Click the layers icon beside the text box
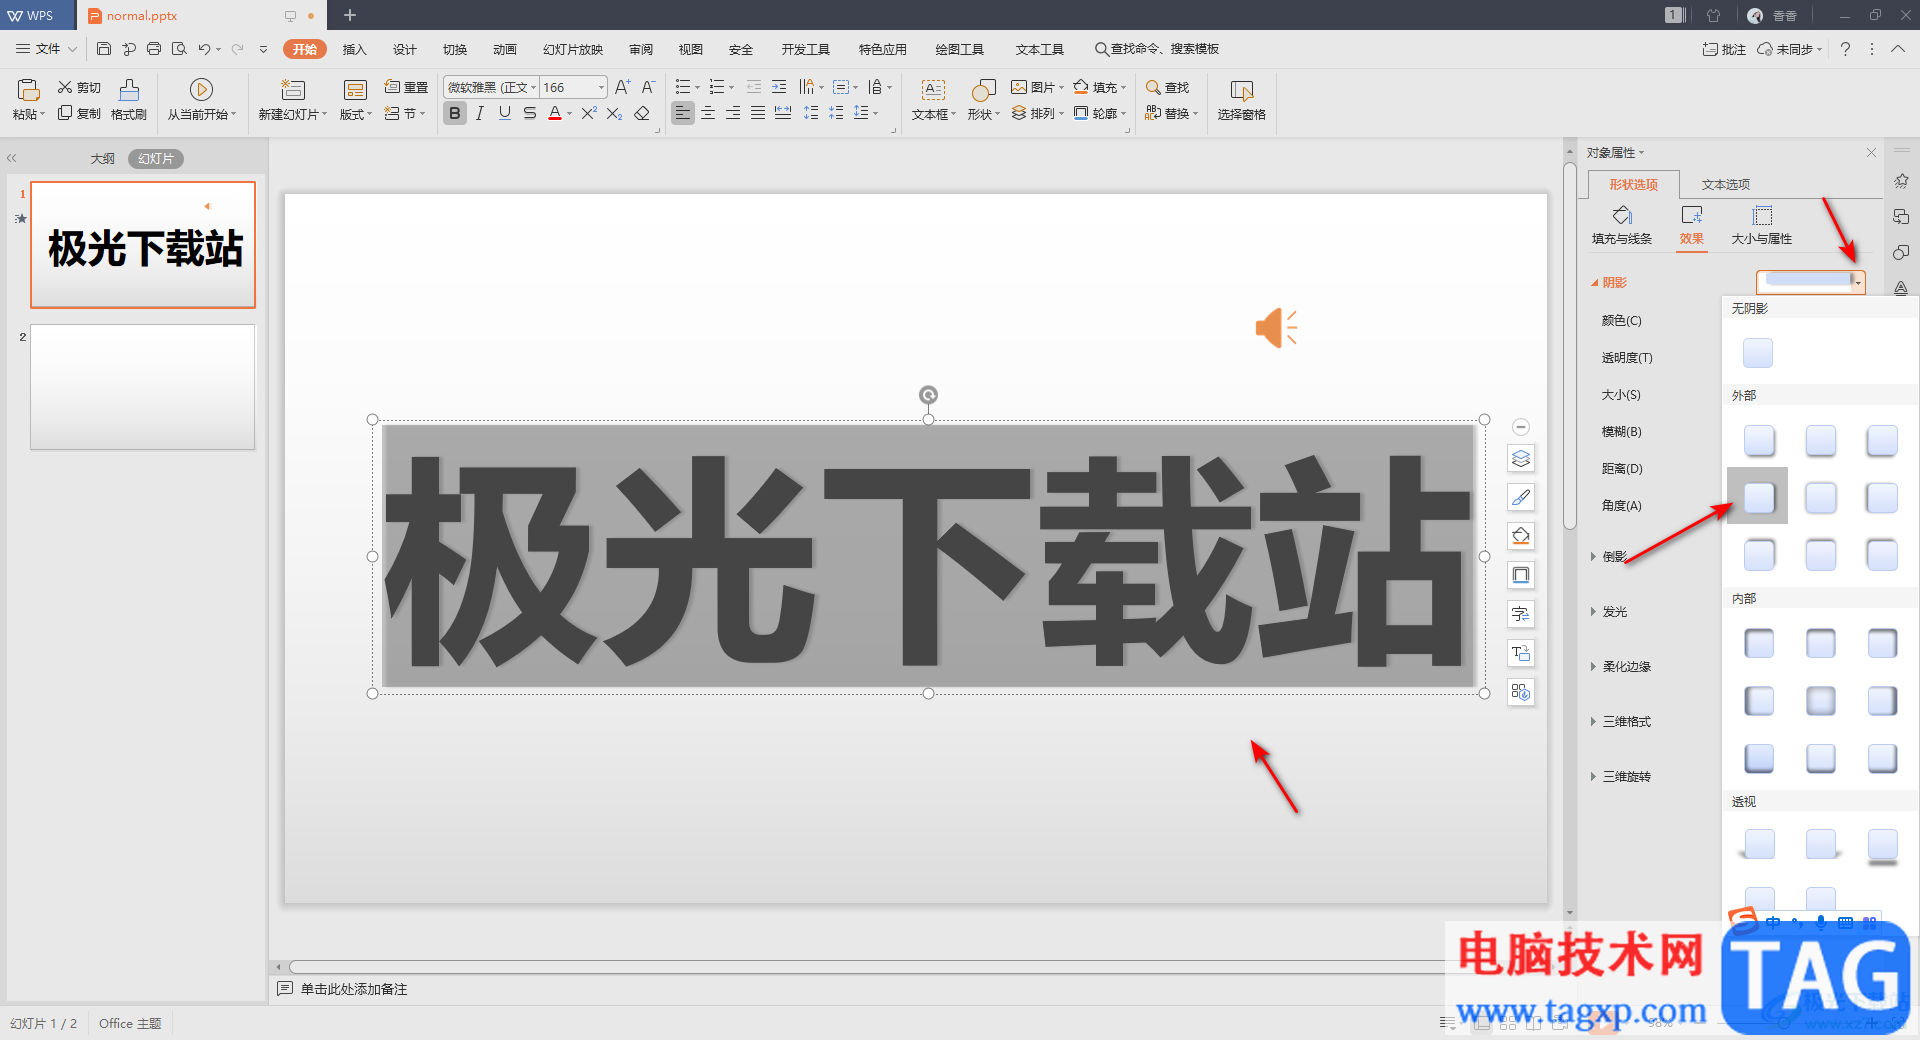This screenshot has height=1040, width=1920. [1521, 459]
